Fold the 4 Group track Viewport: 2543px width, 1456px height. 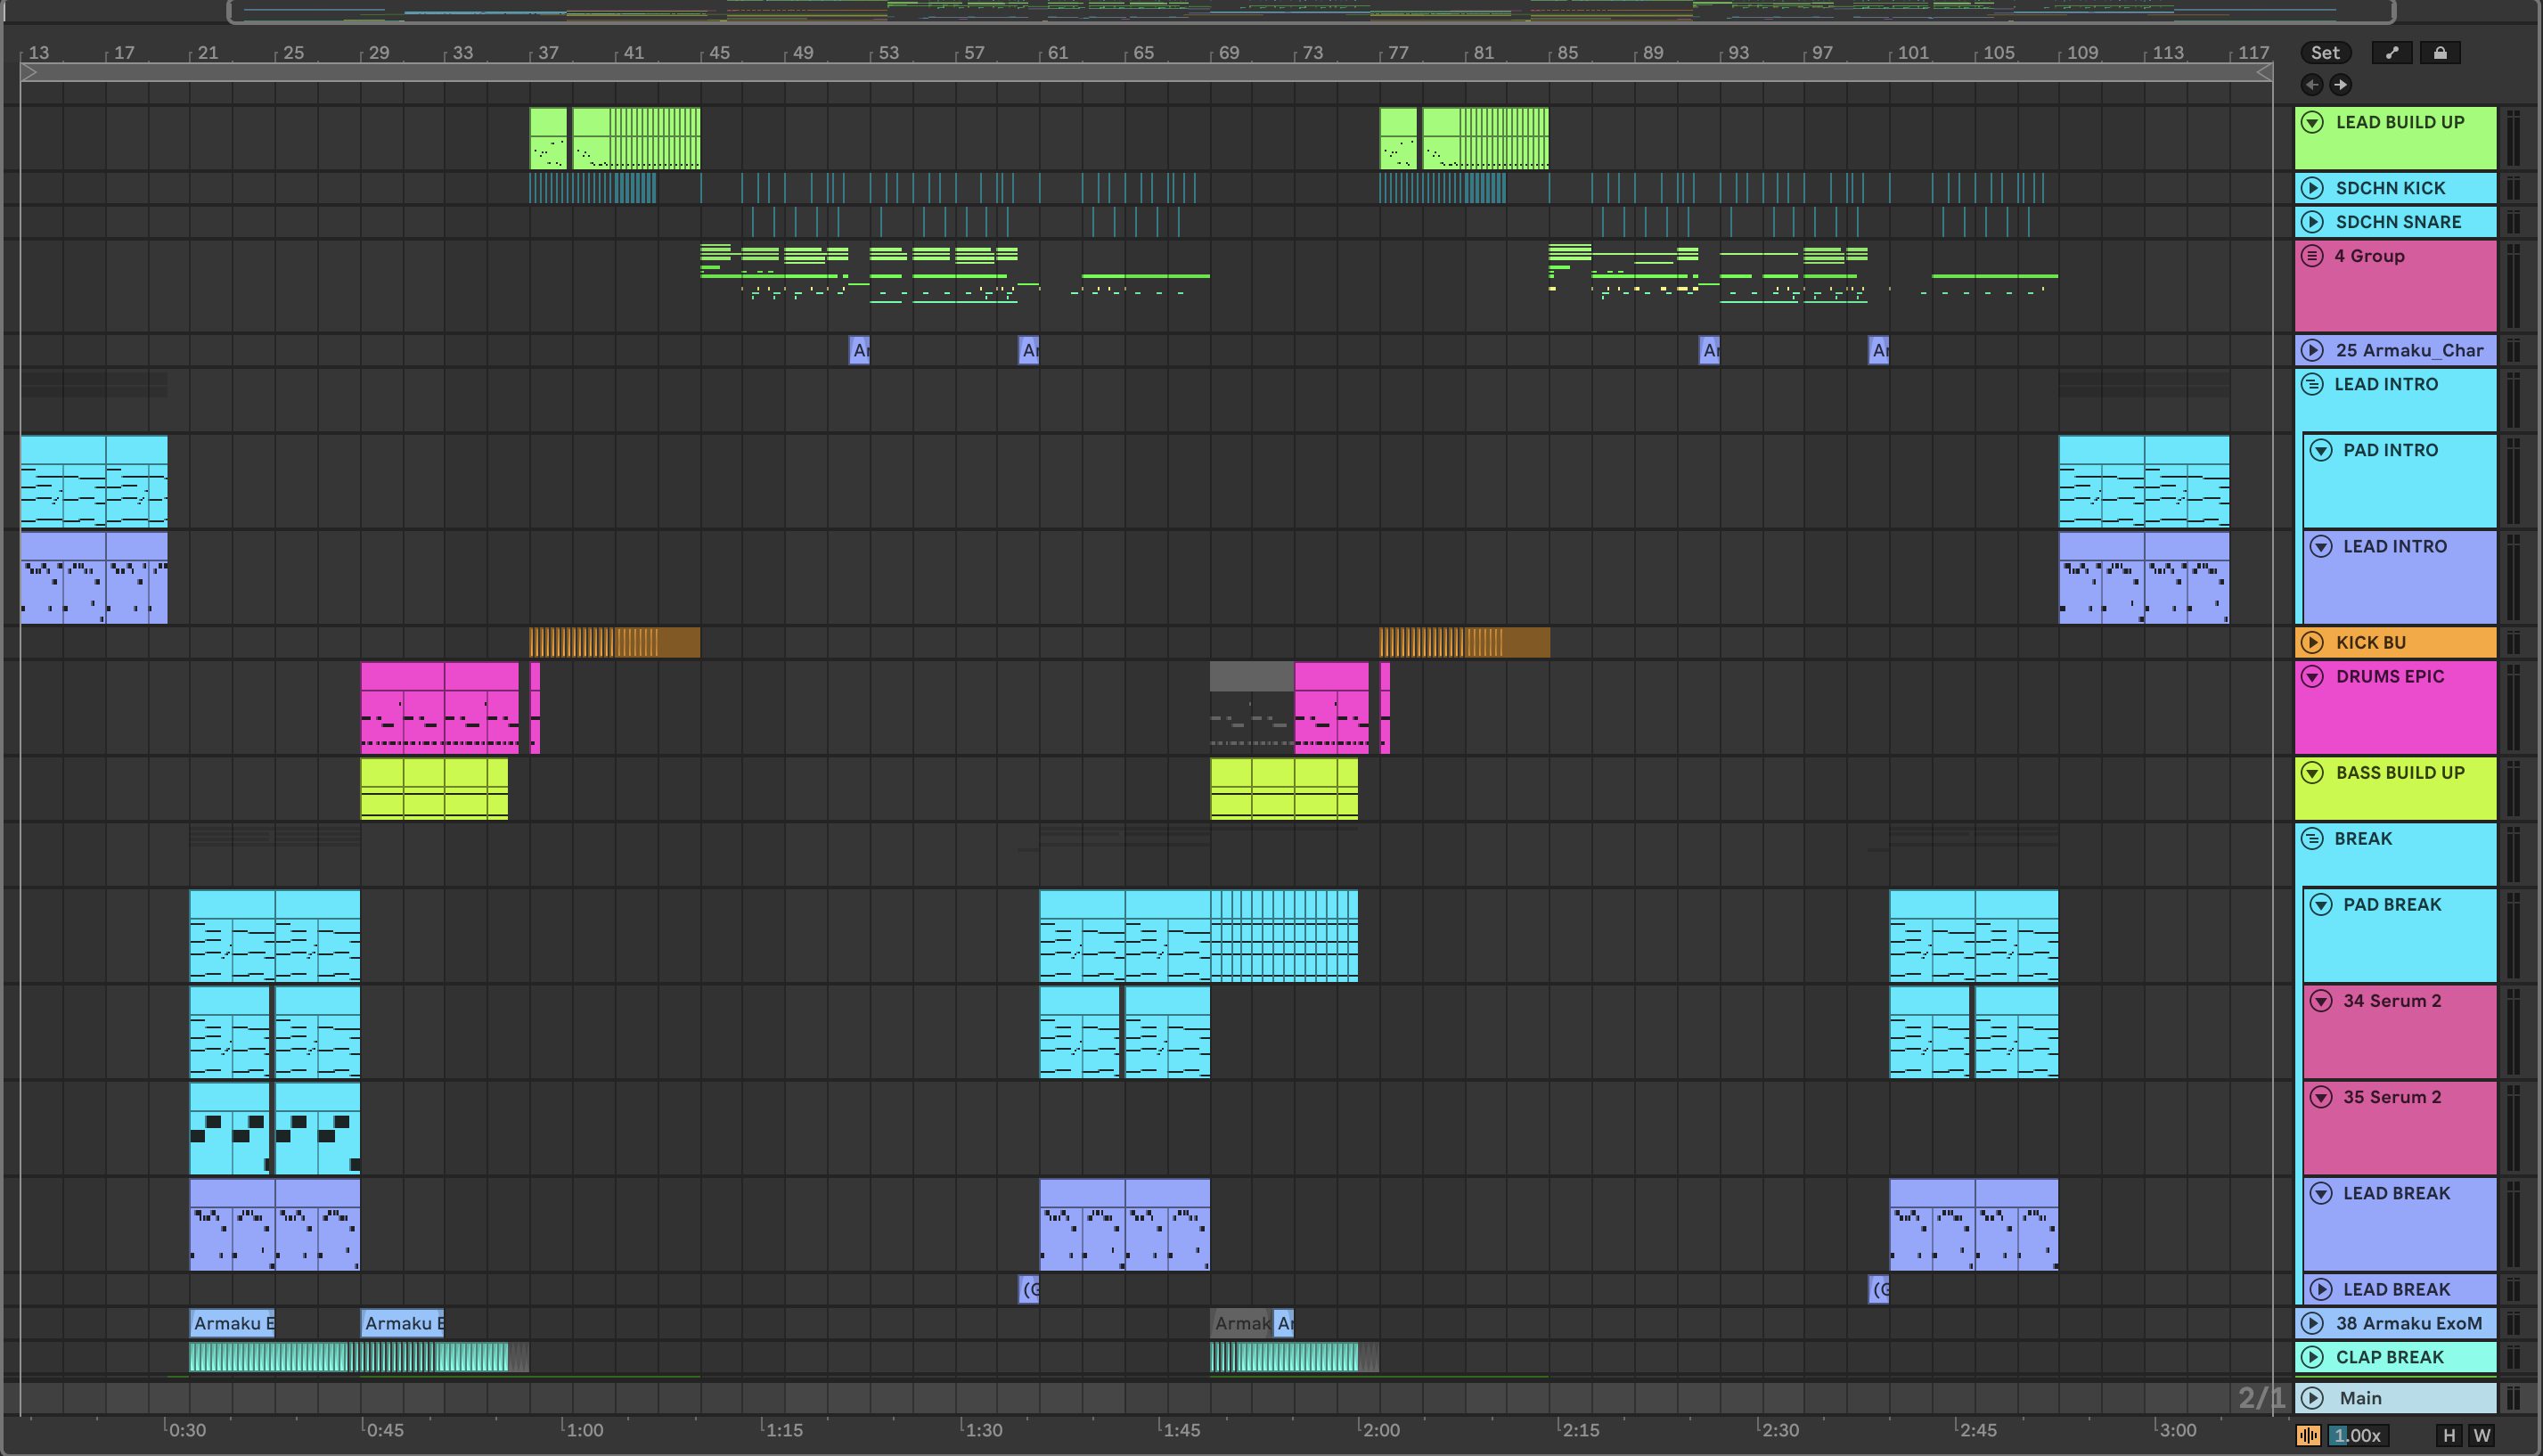click(x=2312, y=256)
